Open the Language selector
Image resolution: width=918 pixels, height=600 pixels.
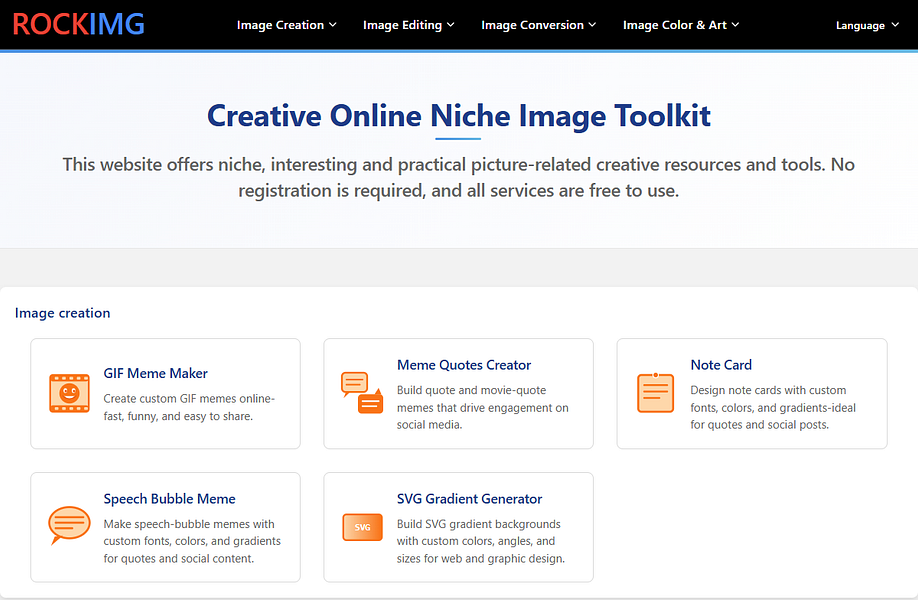pyautogui.click(x=867, y=25)
